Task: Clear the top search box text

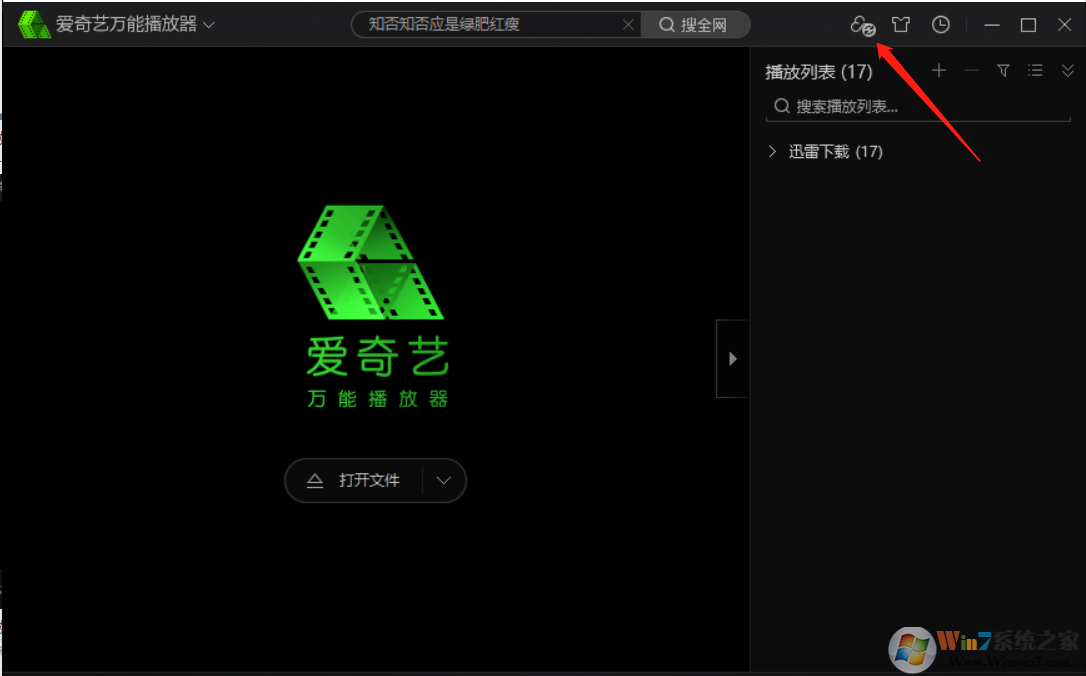Action: point(628,25)
